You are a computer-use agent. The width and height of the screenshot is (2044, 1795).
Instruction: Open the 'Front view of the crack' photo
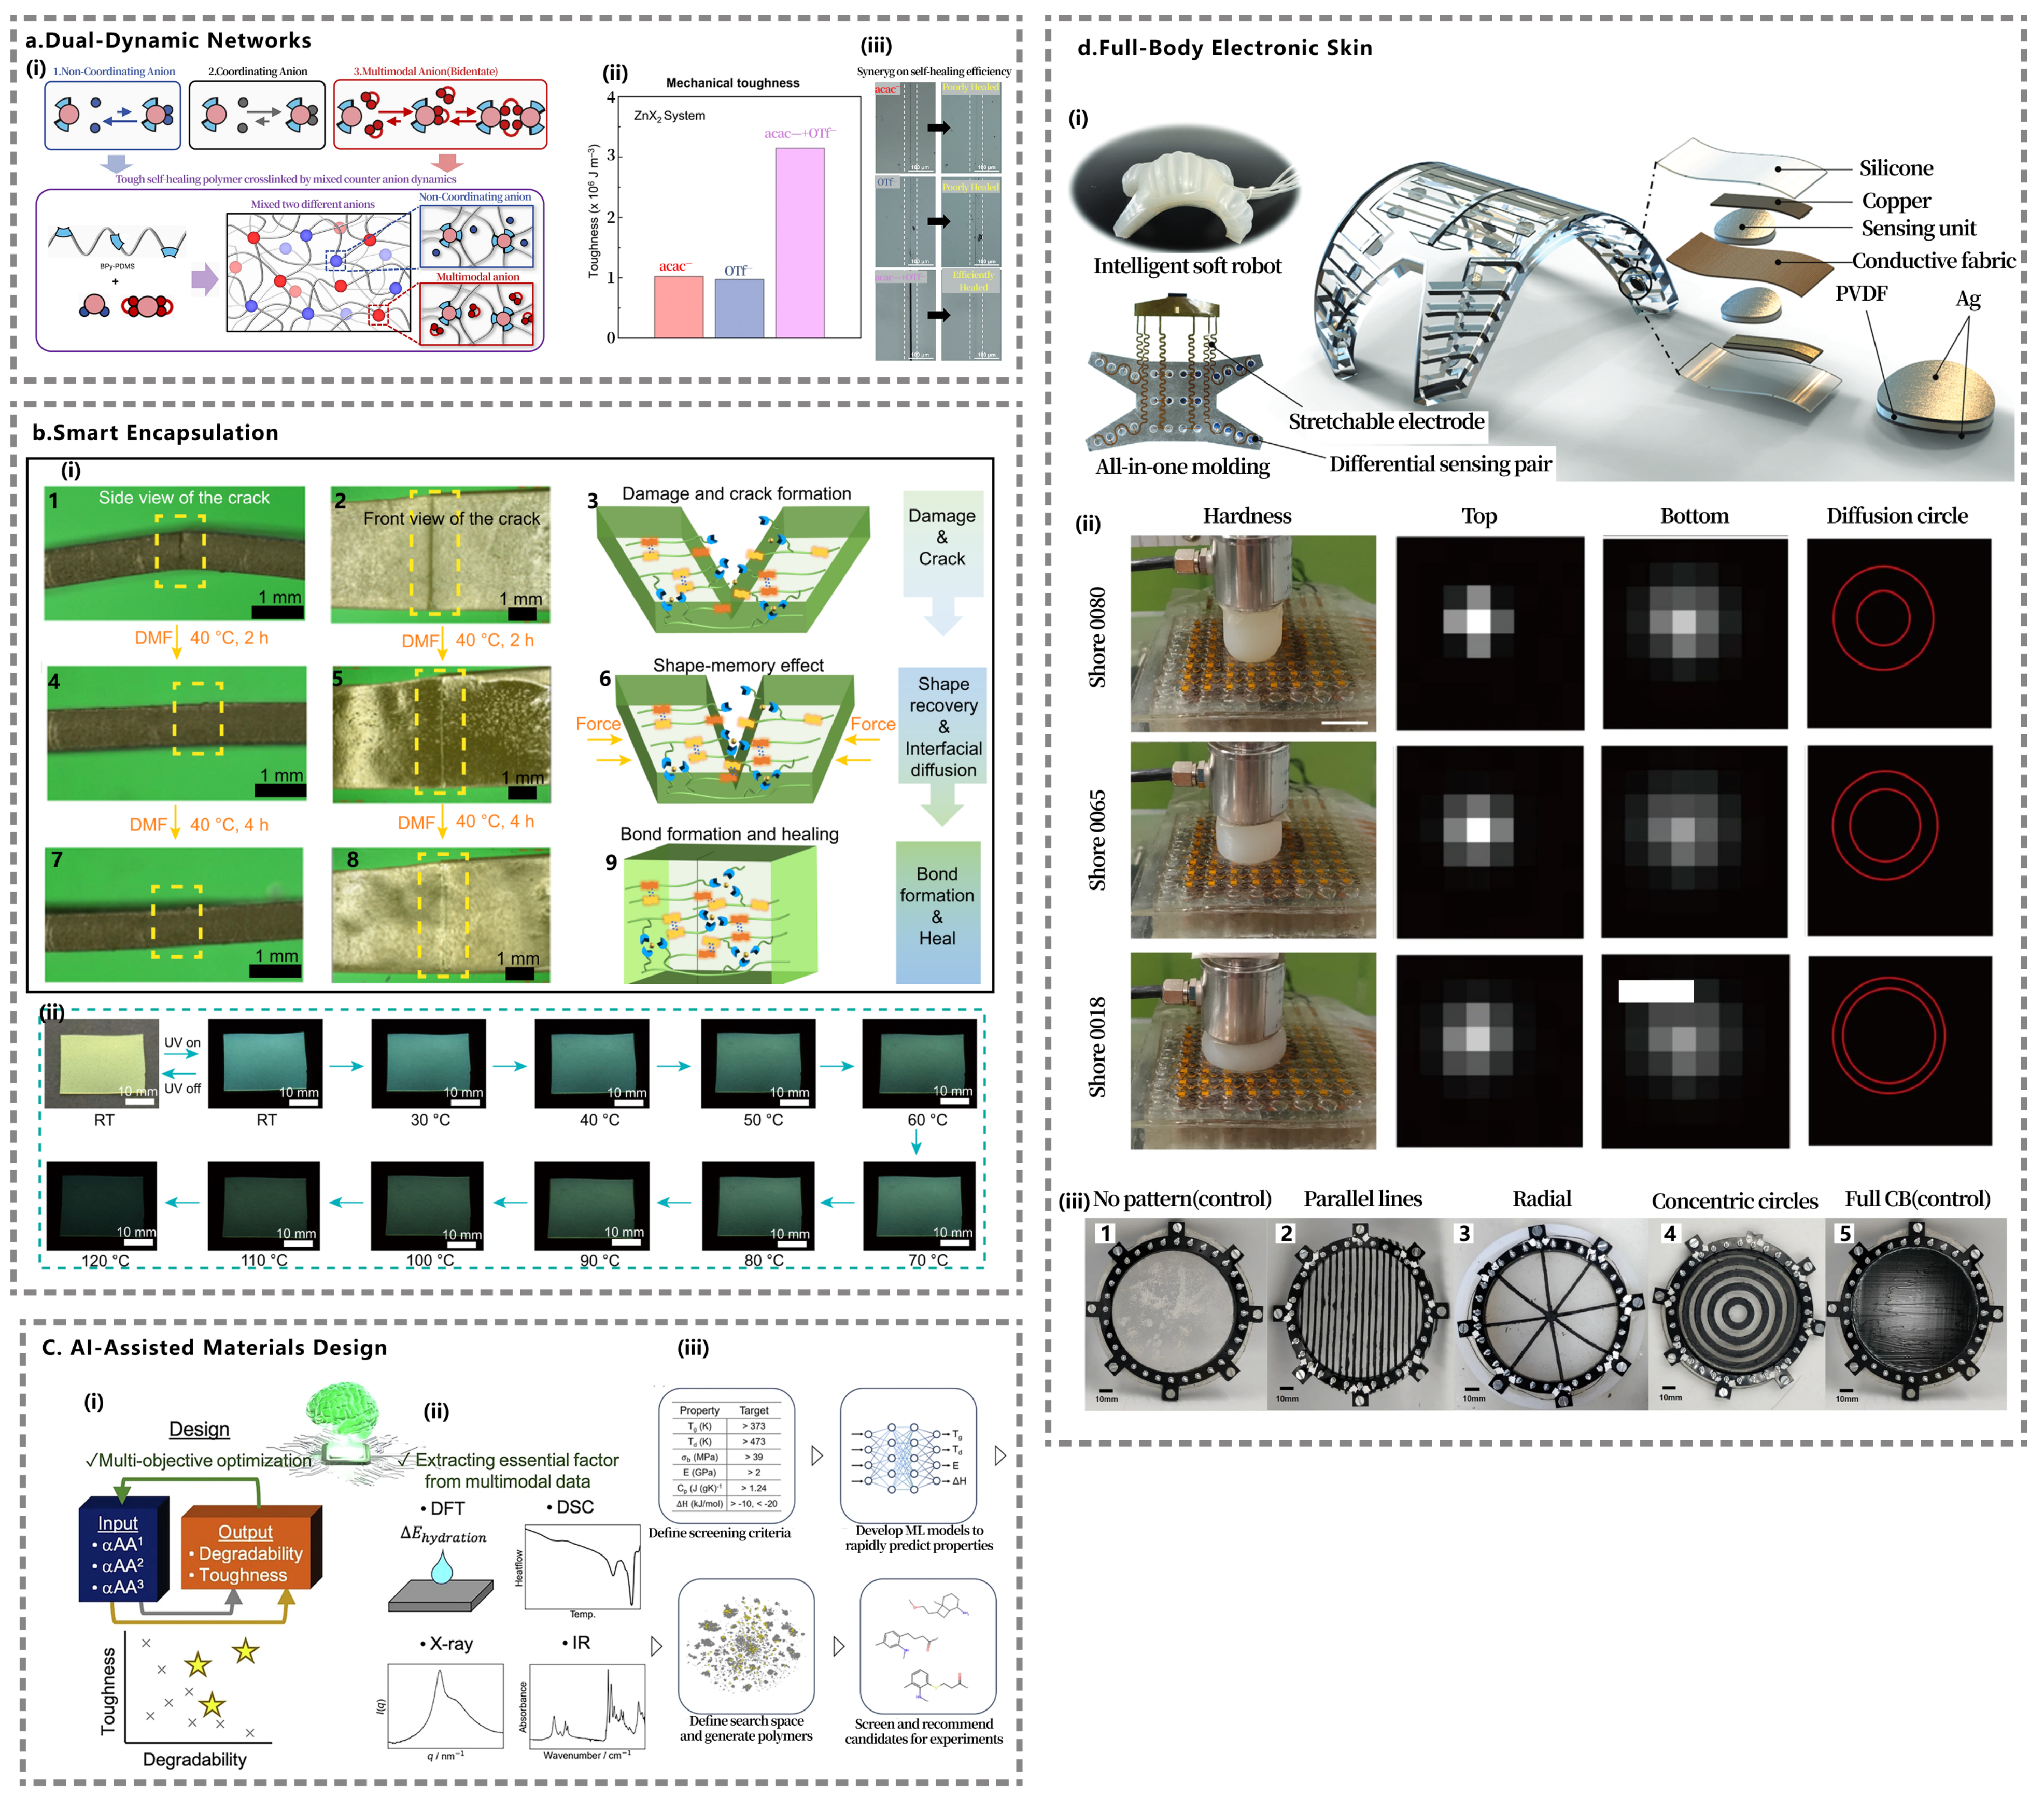point(441,554)
